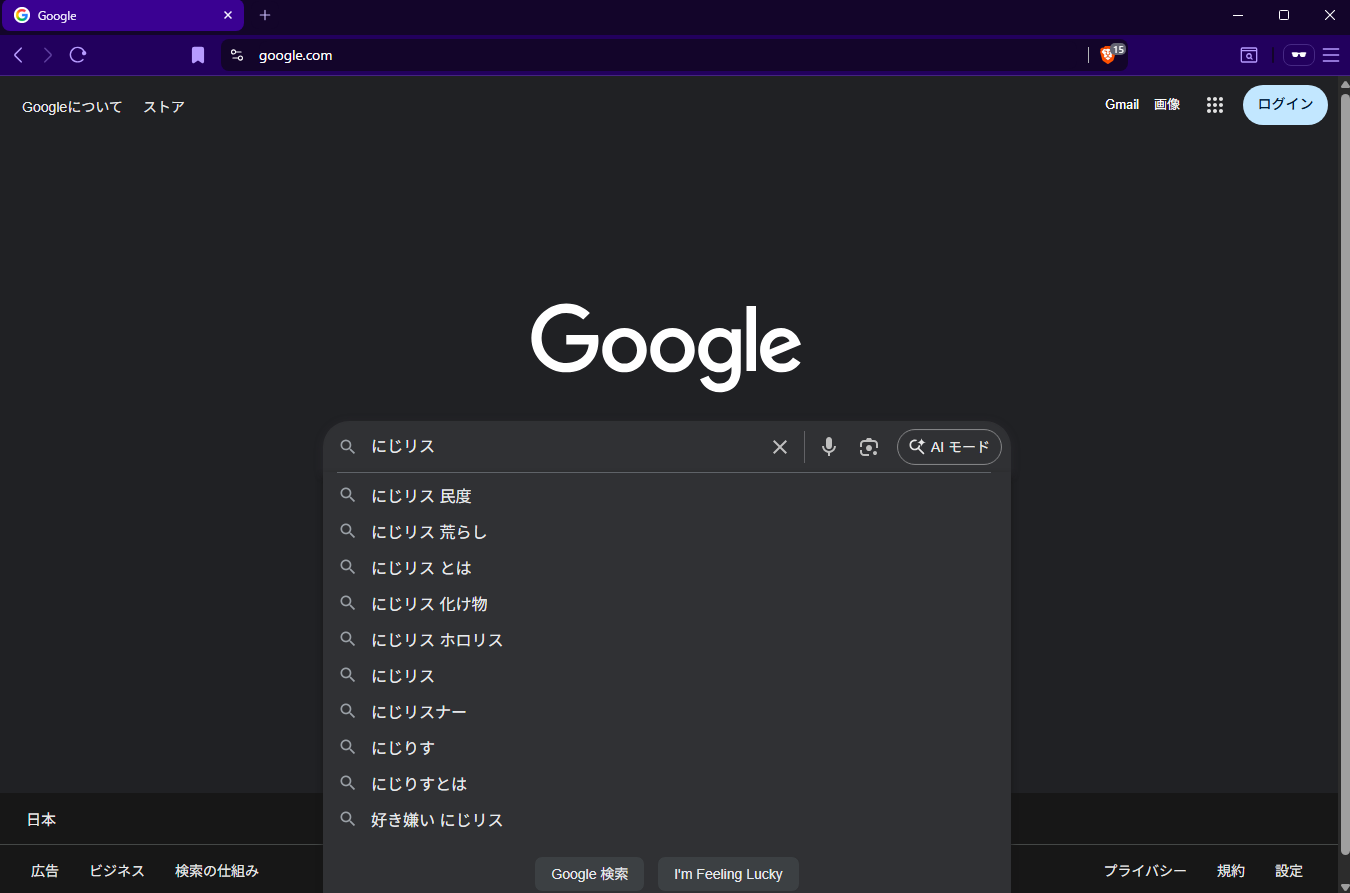Open the Googleについて link
This screenshot has height=893, width=1350.
tap(72, 107)
